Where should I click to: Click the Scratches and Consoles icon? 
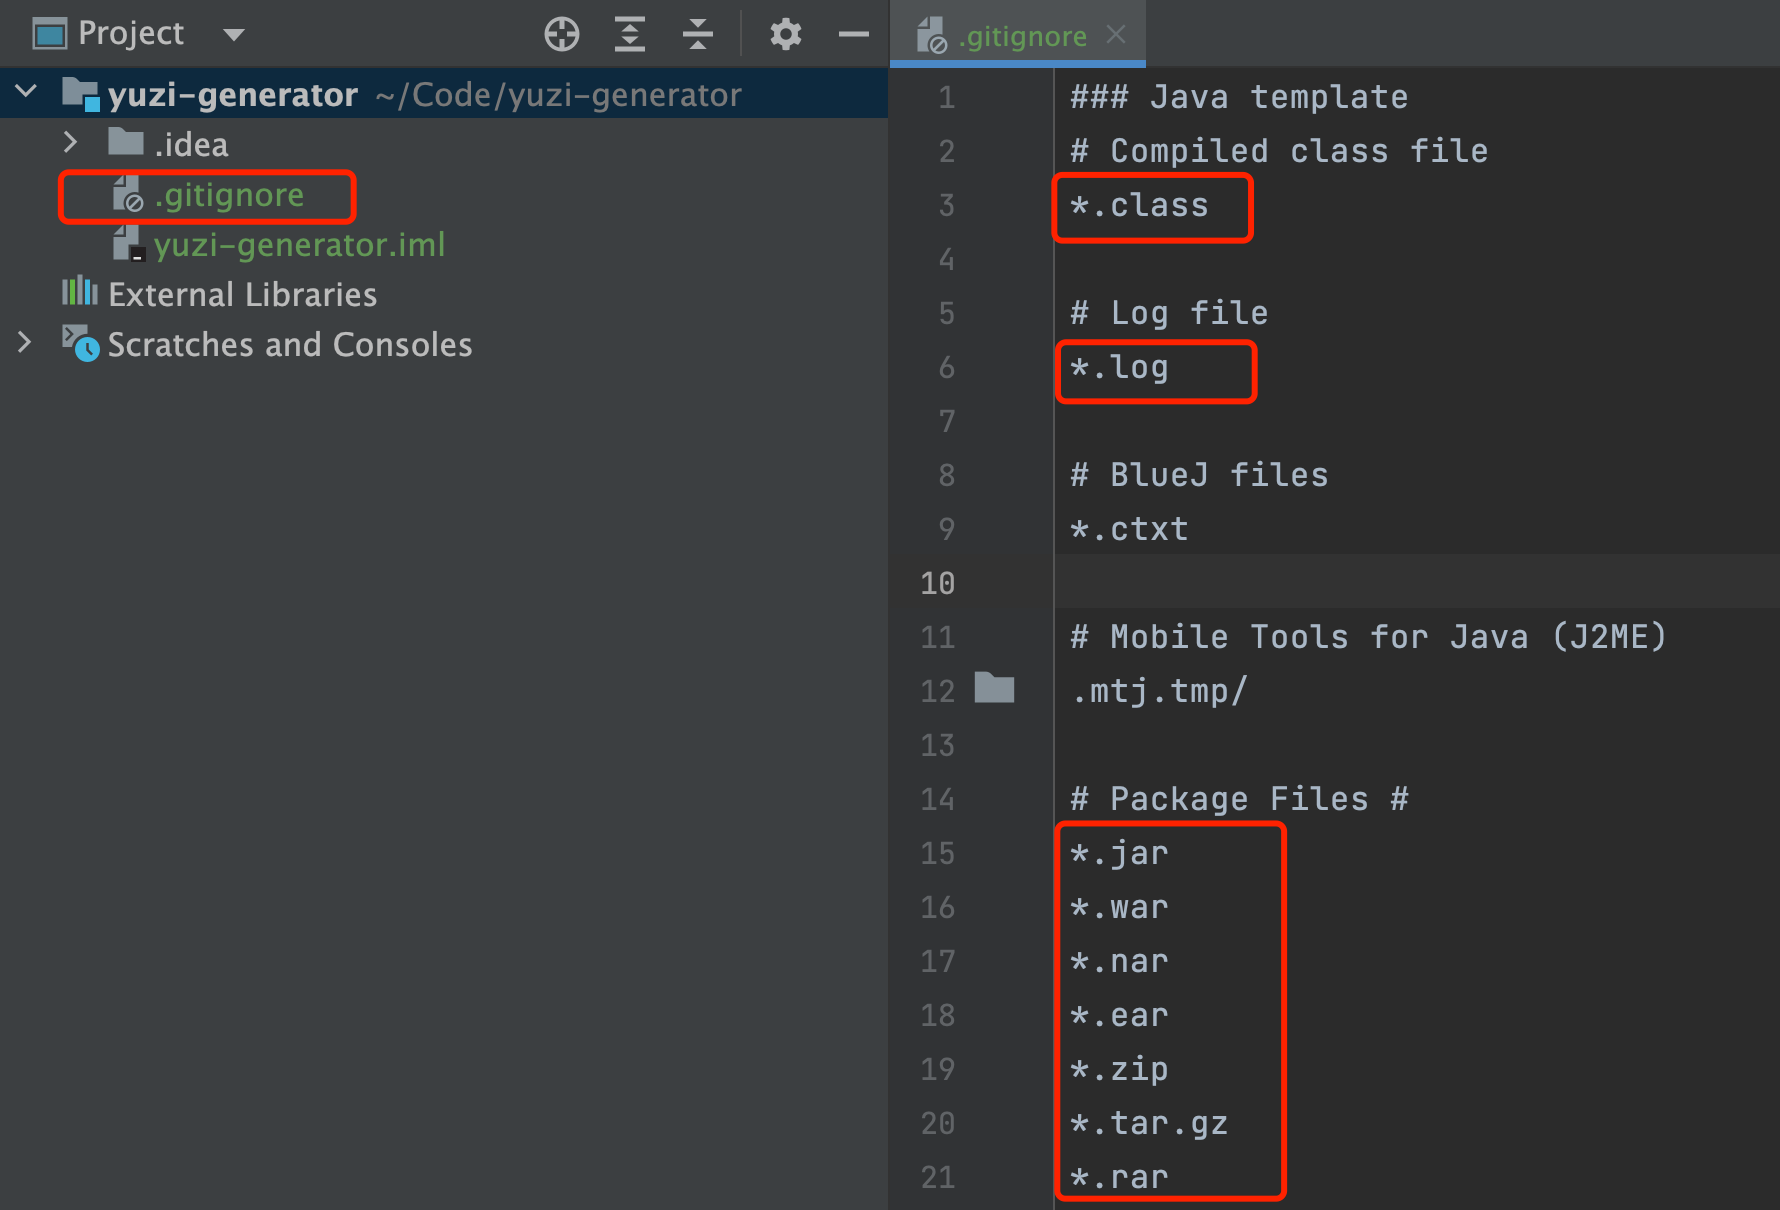(x=80, y=343)
